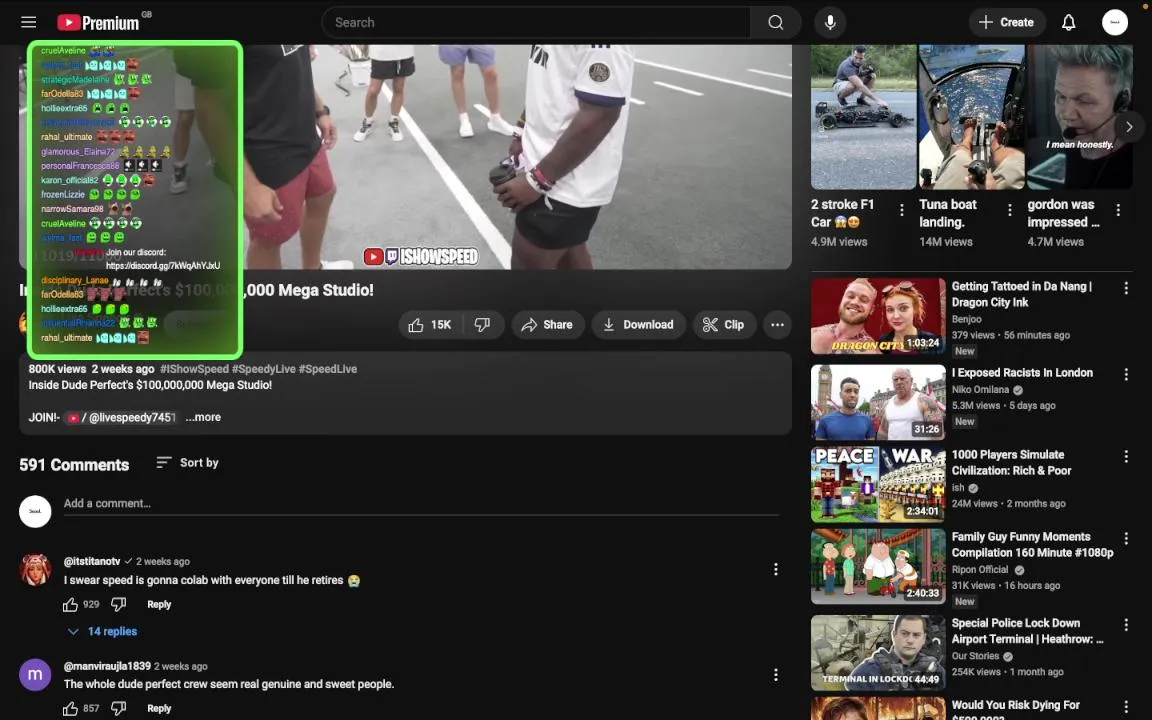This screenshot has height=720, width=1152.
Task: Open the hamburger guide menu
Action: pyautogui.click(x=29, y=22)
